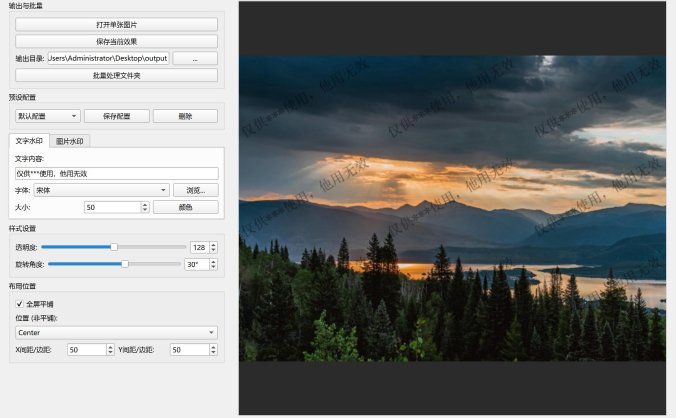Toggle the 全屏平铺 checkbox
This screenshot has height=418, width=676.
[19, 304]
